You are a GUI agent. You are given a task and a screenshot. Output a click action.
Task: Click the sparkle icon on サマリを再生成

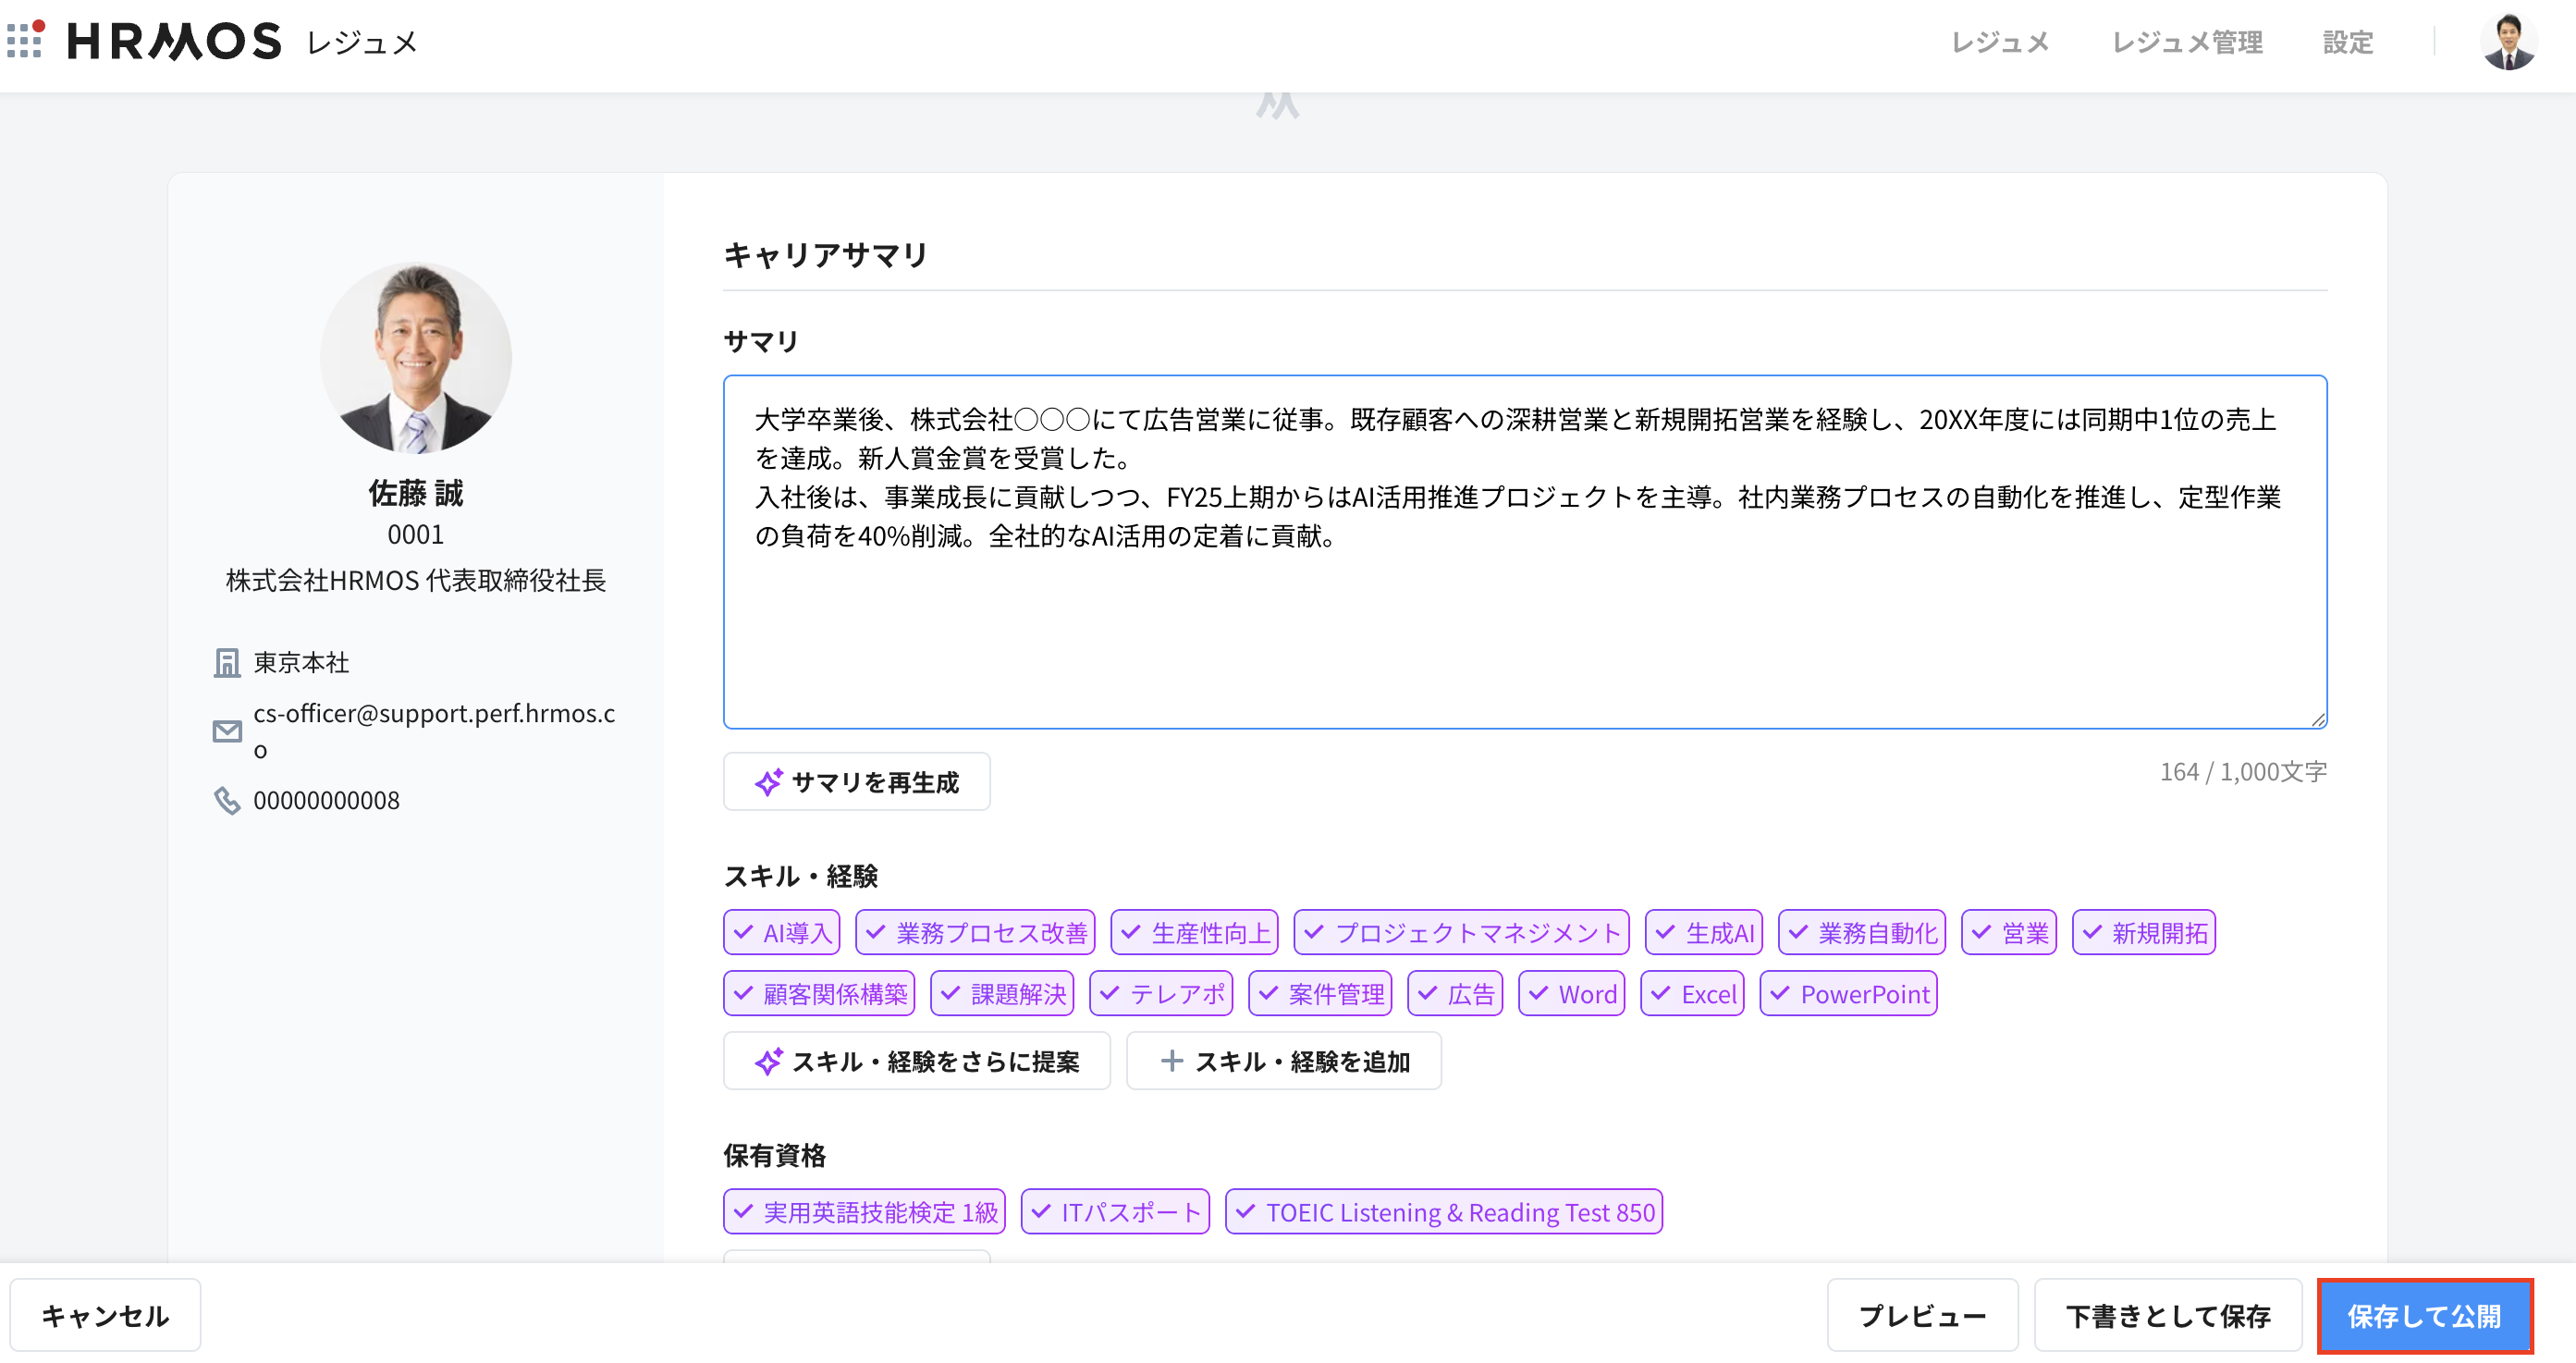coord(768,782)
